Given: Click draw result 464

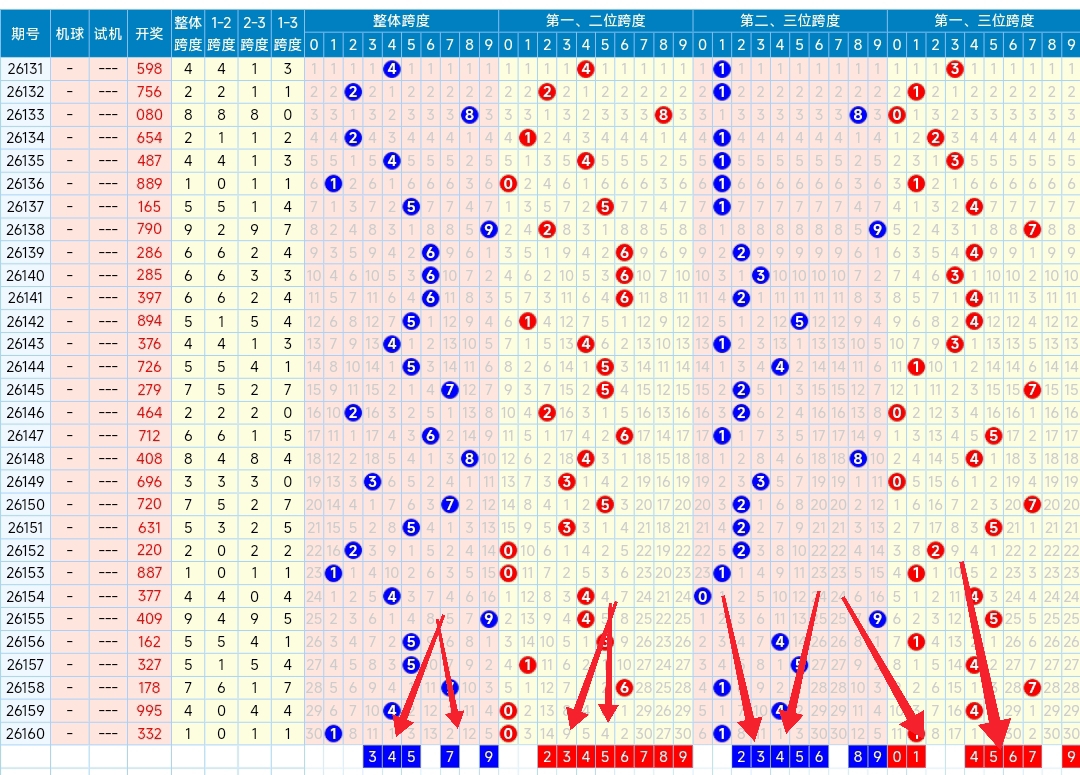Looking at the screenshot, I should click(x=149, y=413).
